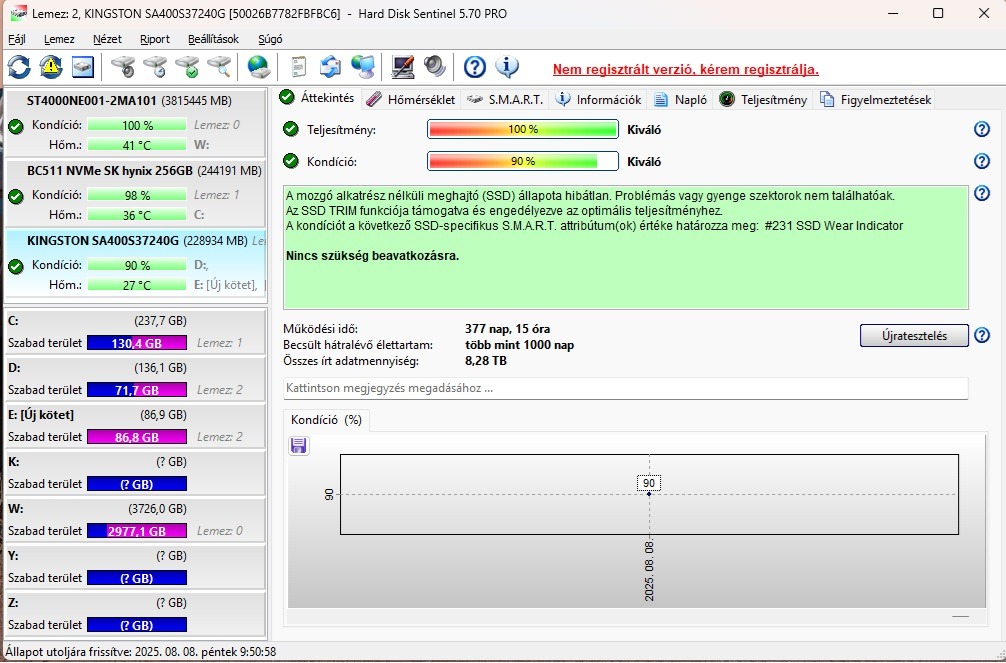Click the info speech bubble toolbar icon
This screenshot has height=663, width=1006.
[x=507, y=67]
